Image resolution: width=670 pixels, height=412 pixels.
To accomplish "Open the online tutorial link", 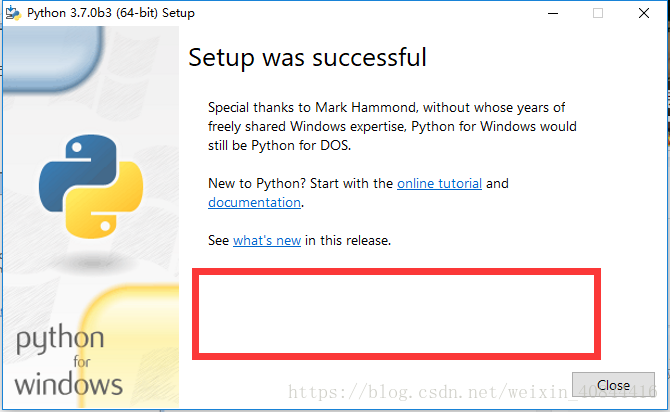I will click(x=439, y=184).
